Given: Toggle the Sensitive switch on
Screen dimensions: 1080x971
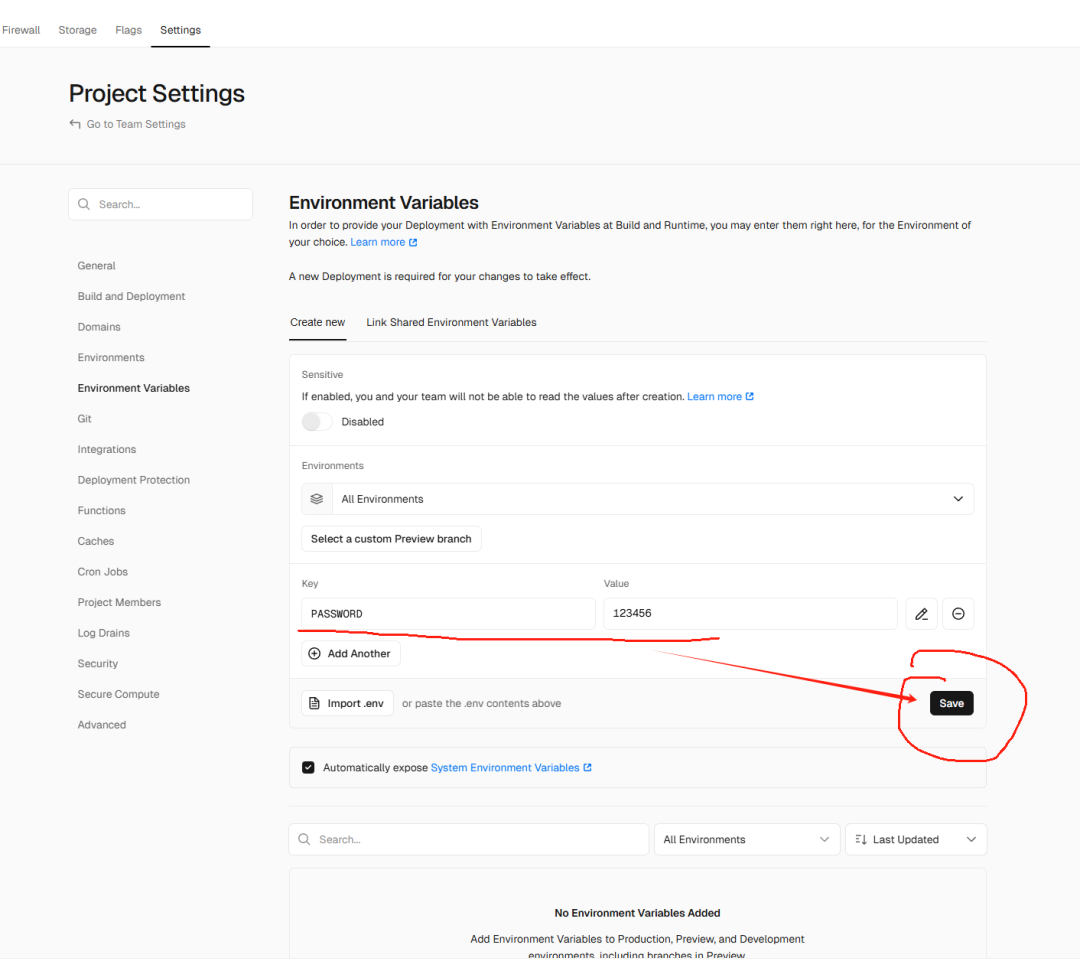Looking at the screenshot, I should pos(317,422).
